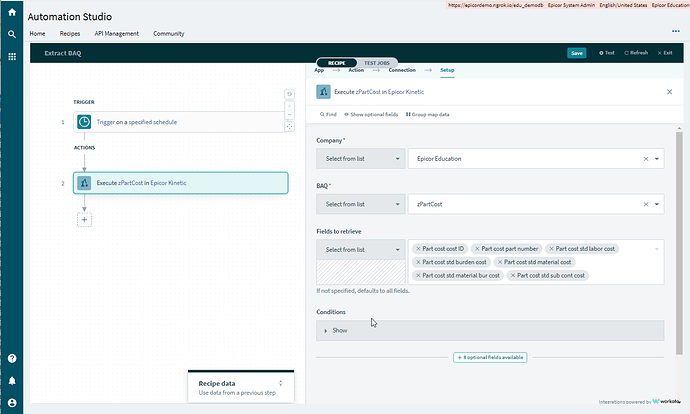Zoom out on the recipe canvas

(x=290, y=115)
